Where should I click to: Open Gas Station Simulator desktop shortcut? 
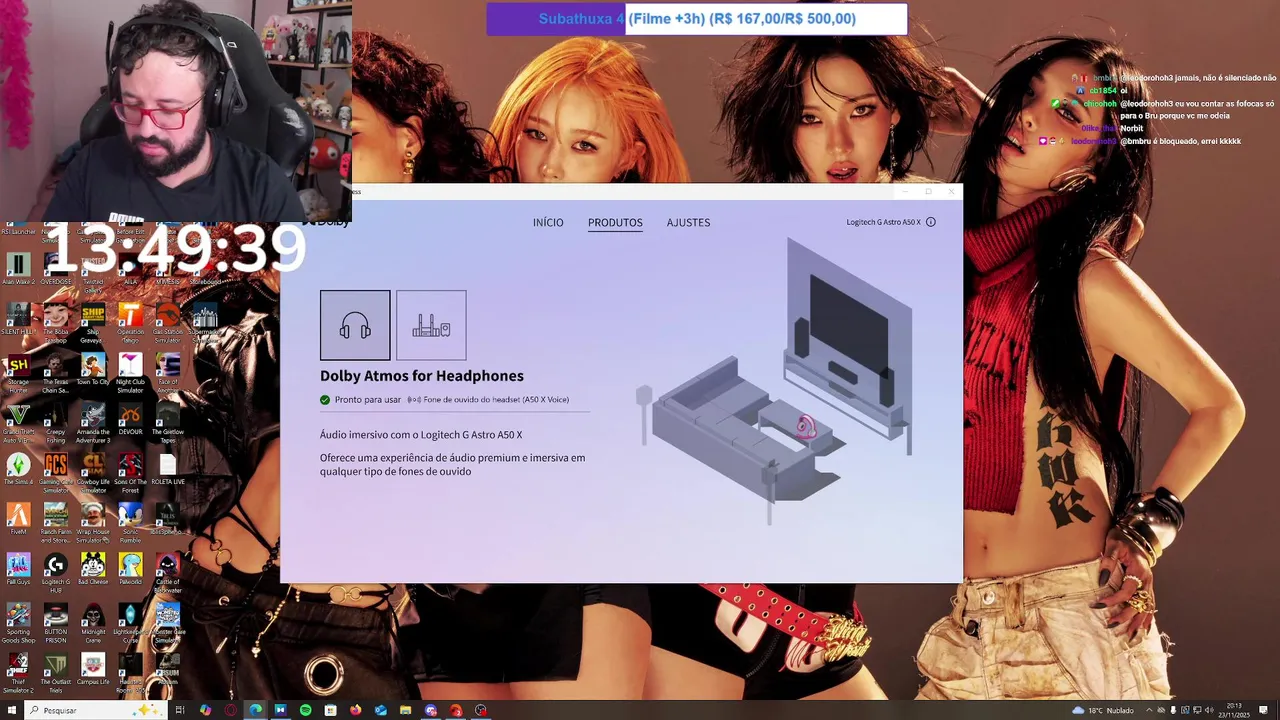(168, 324)
